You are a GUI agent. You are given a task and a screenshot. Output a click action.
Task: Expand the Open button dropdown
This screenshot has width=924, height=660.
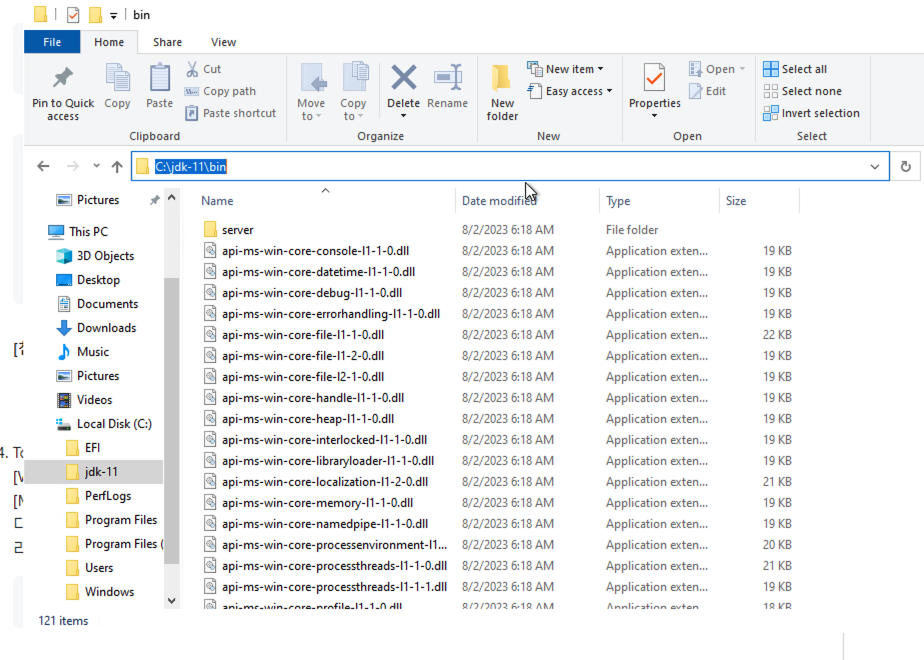tap(742, 69)
